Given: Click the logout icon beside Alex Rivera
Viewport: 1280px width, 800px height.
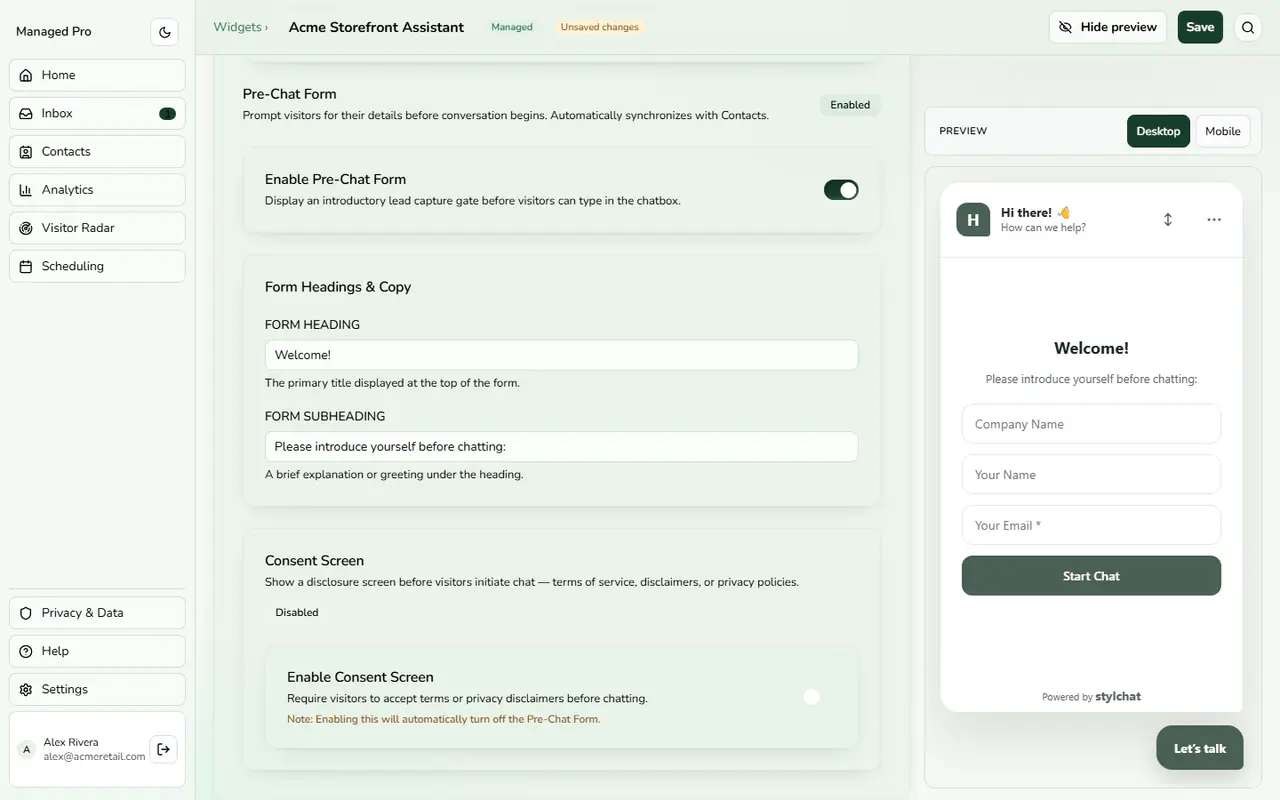Looking at the screenshot, I should 164,749.
